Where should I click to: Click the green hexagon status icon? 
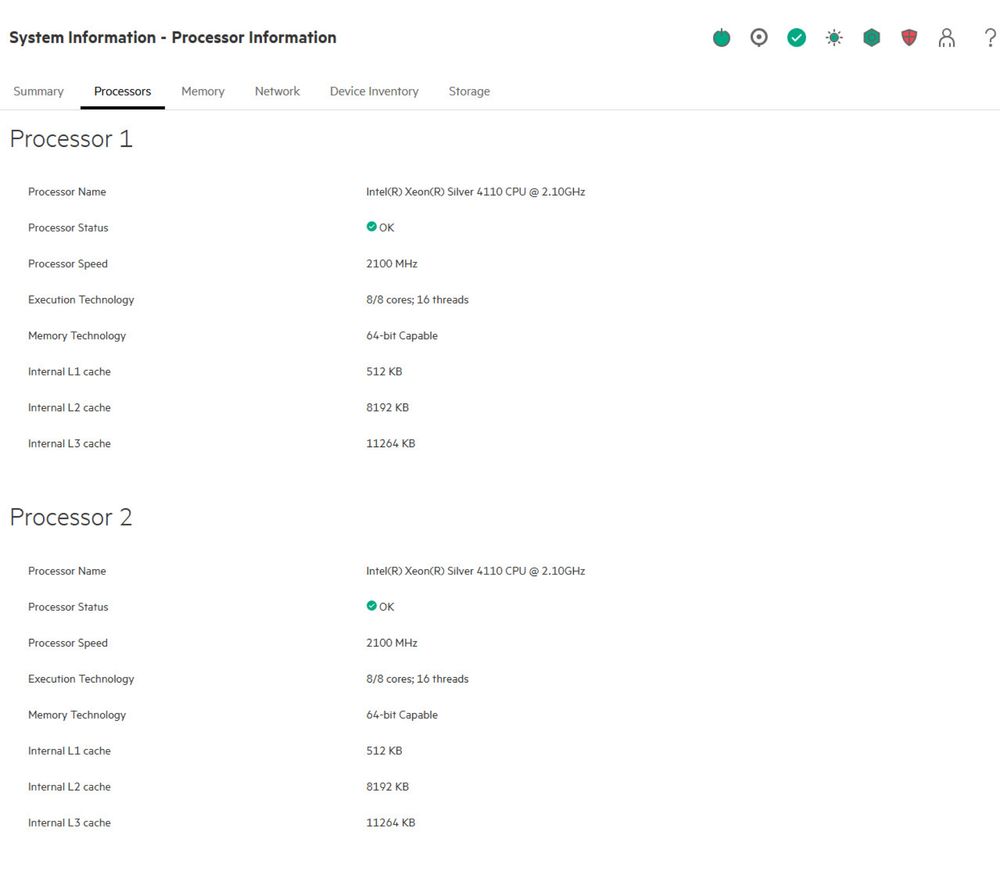[872, 38]
